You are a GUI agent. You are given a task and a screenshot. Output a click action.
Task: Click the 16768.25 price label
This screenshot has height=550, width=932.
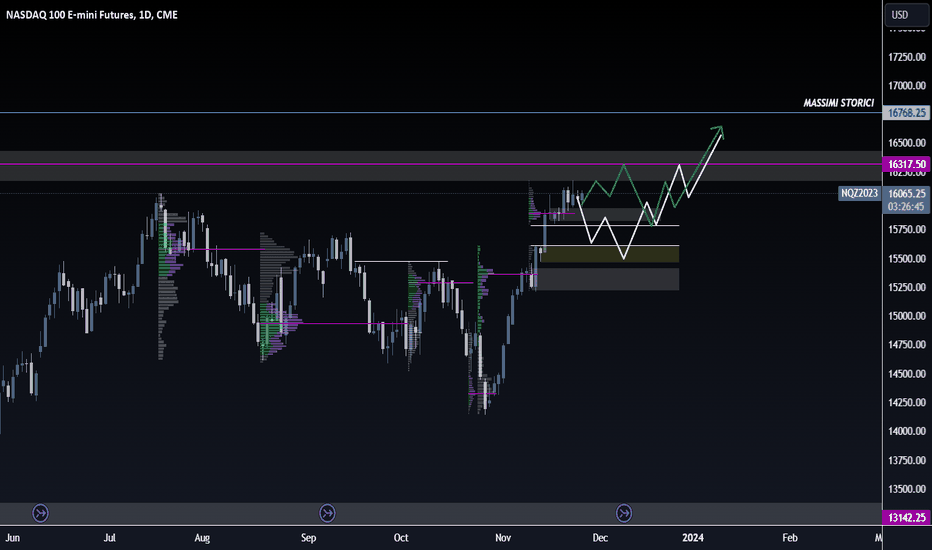906,112
